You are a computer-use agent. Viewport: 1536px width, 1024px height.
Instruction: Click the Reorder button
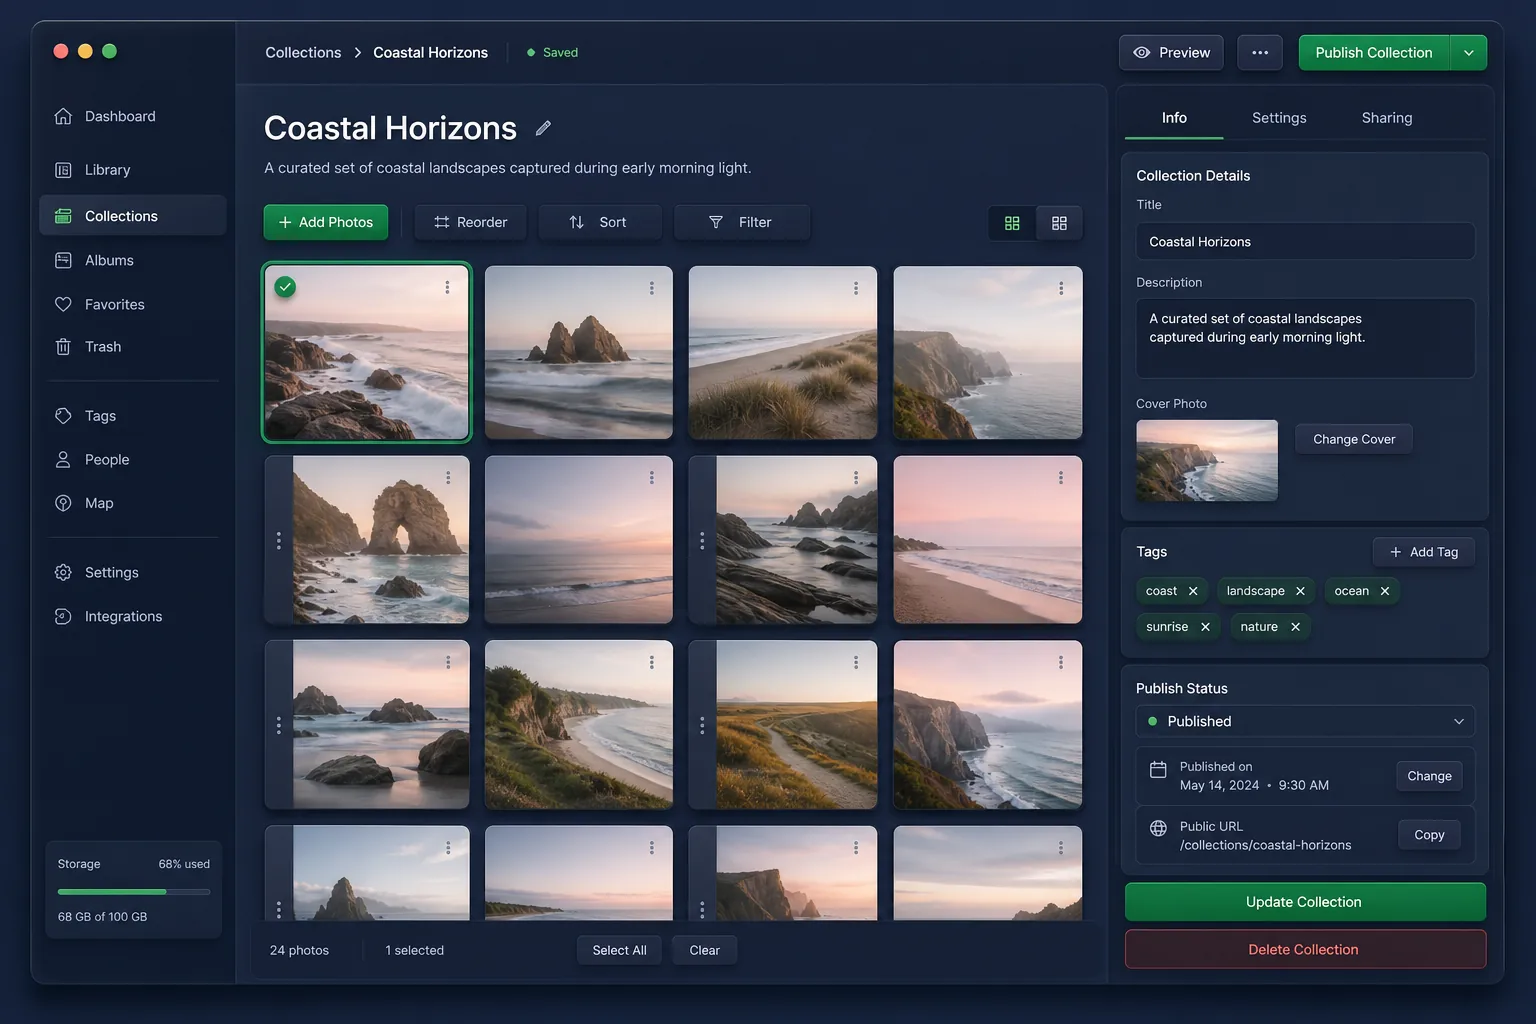coord(470,222)
